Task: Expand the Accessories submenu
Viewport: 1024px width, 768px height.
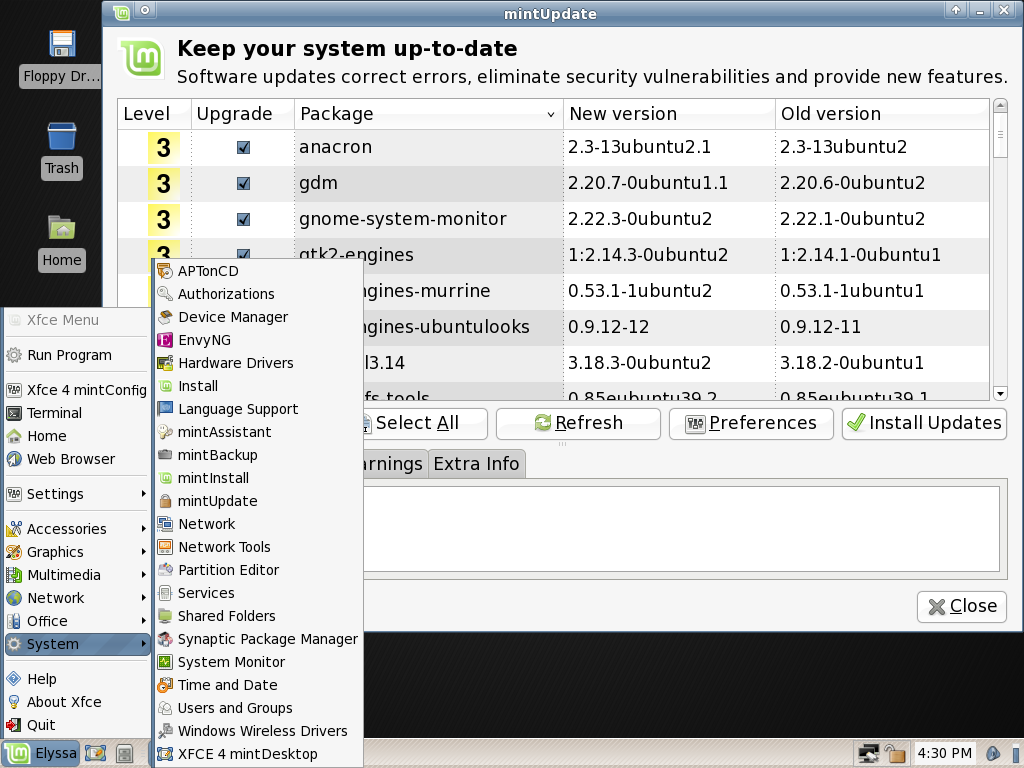Action: coord(77,529)
